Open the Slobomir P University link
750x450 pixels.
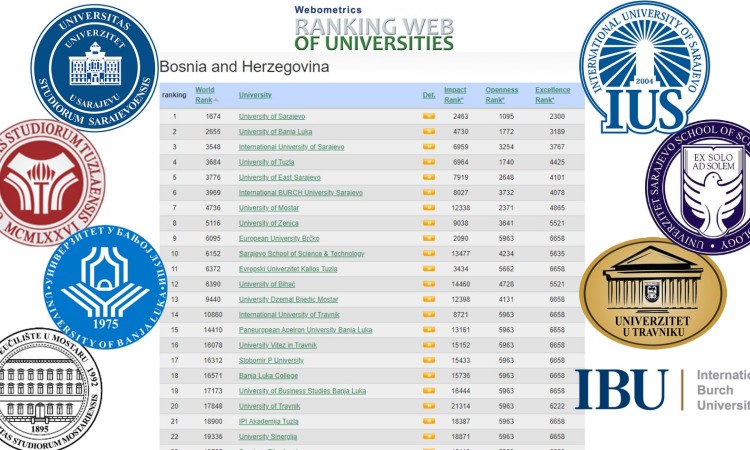tap(271, 361)
